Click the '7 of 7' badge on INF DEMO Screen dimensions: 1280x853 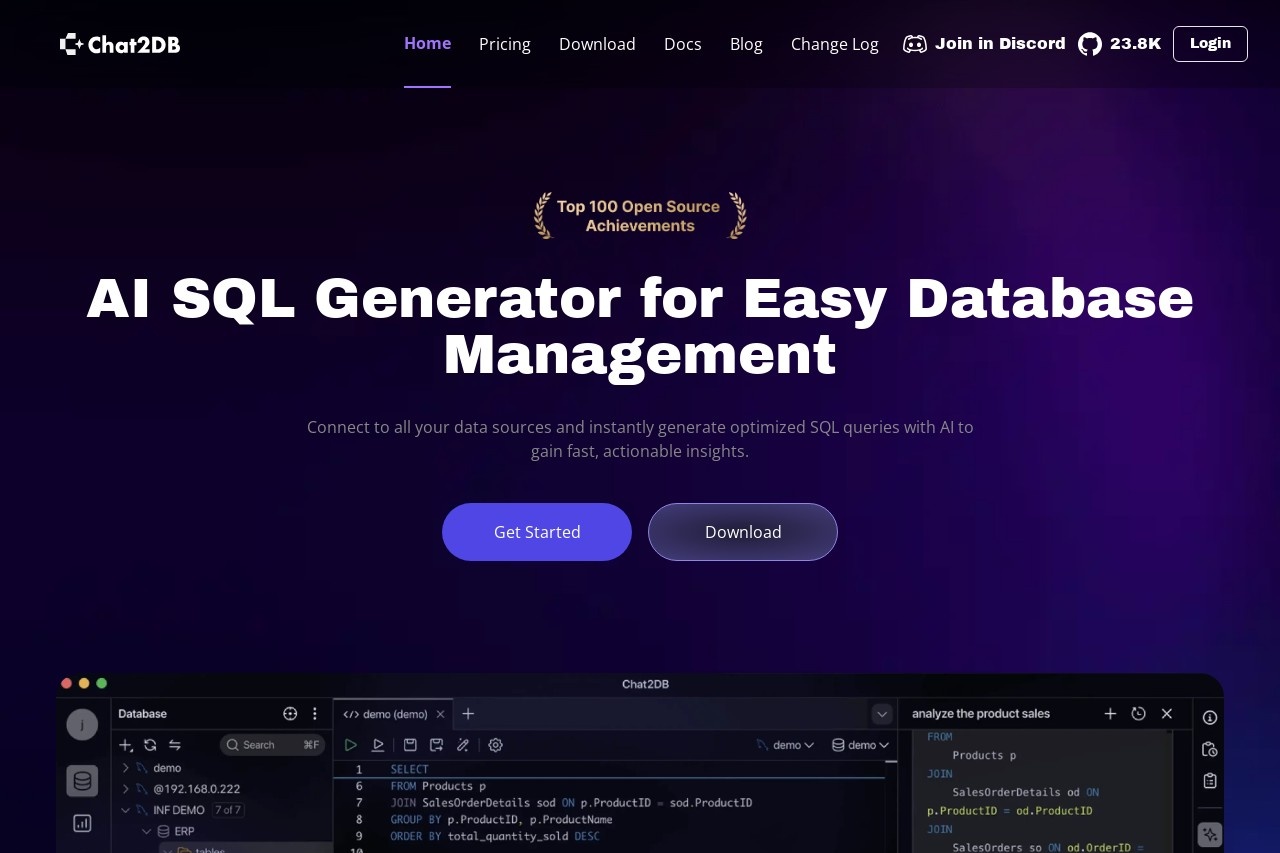pos(228,810)
